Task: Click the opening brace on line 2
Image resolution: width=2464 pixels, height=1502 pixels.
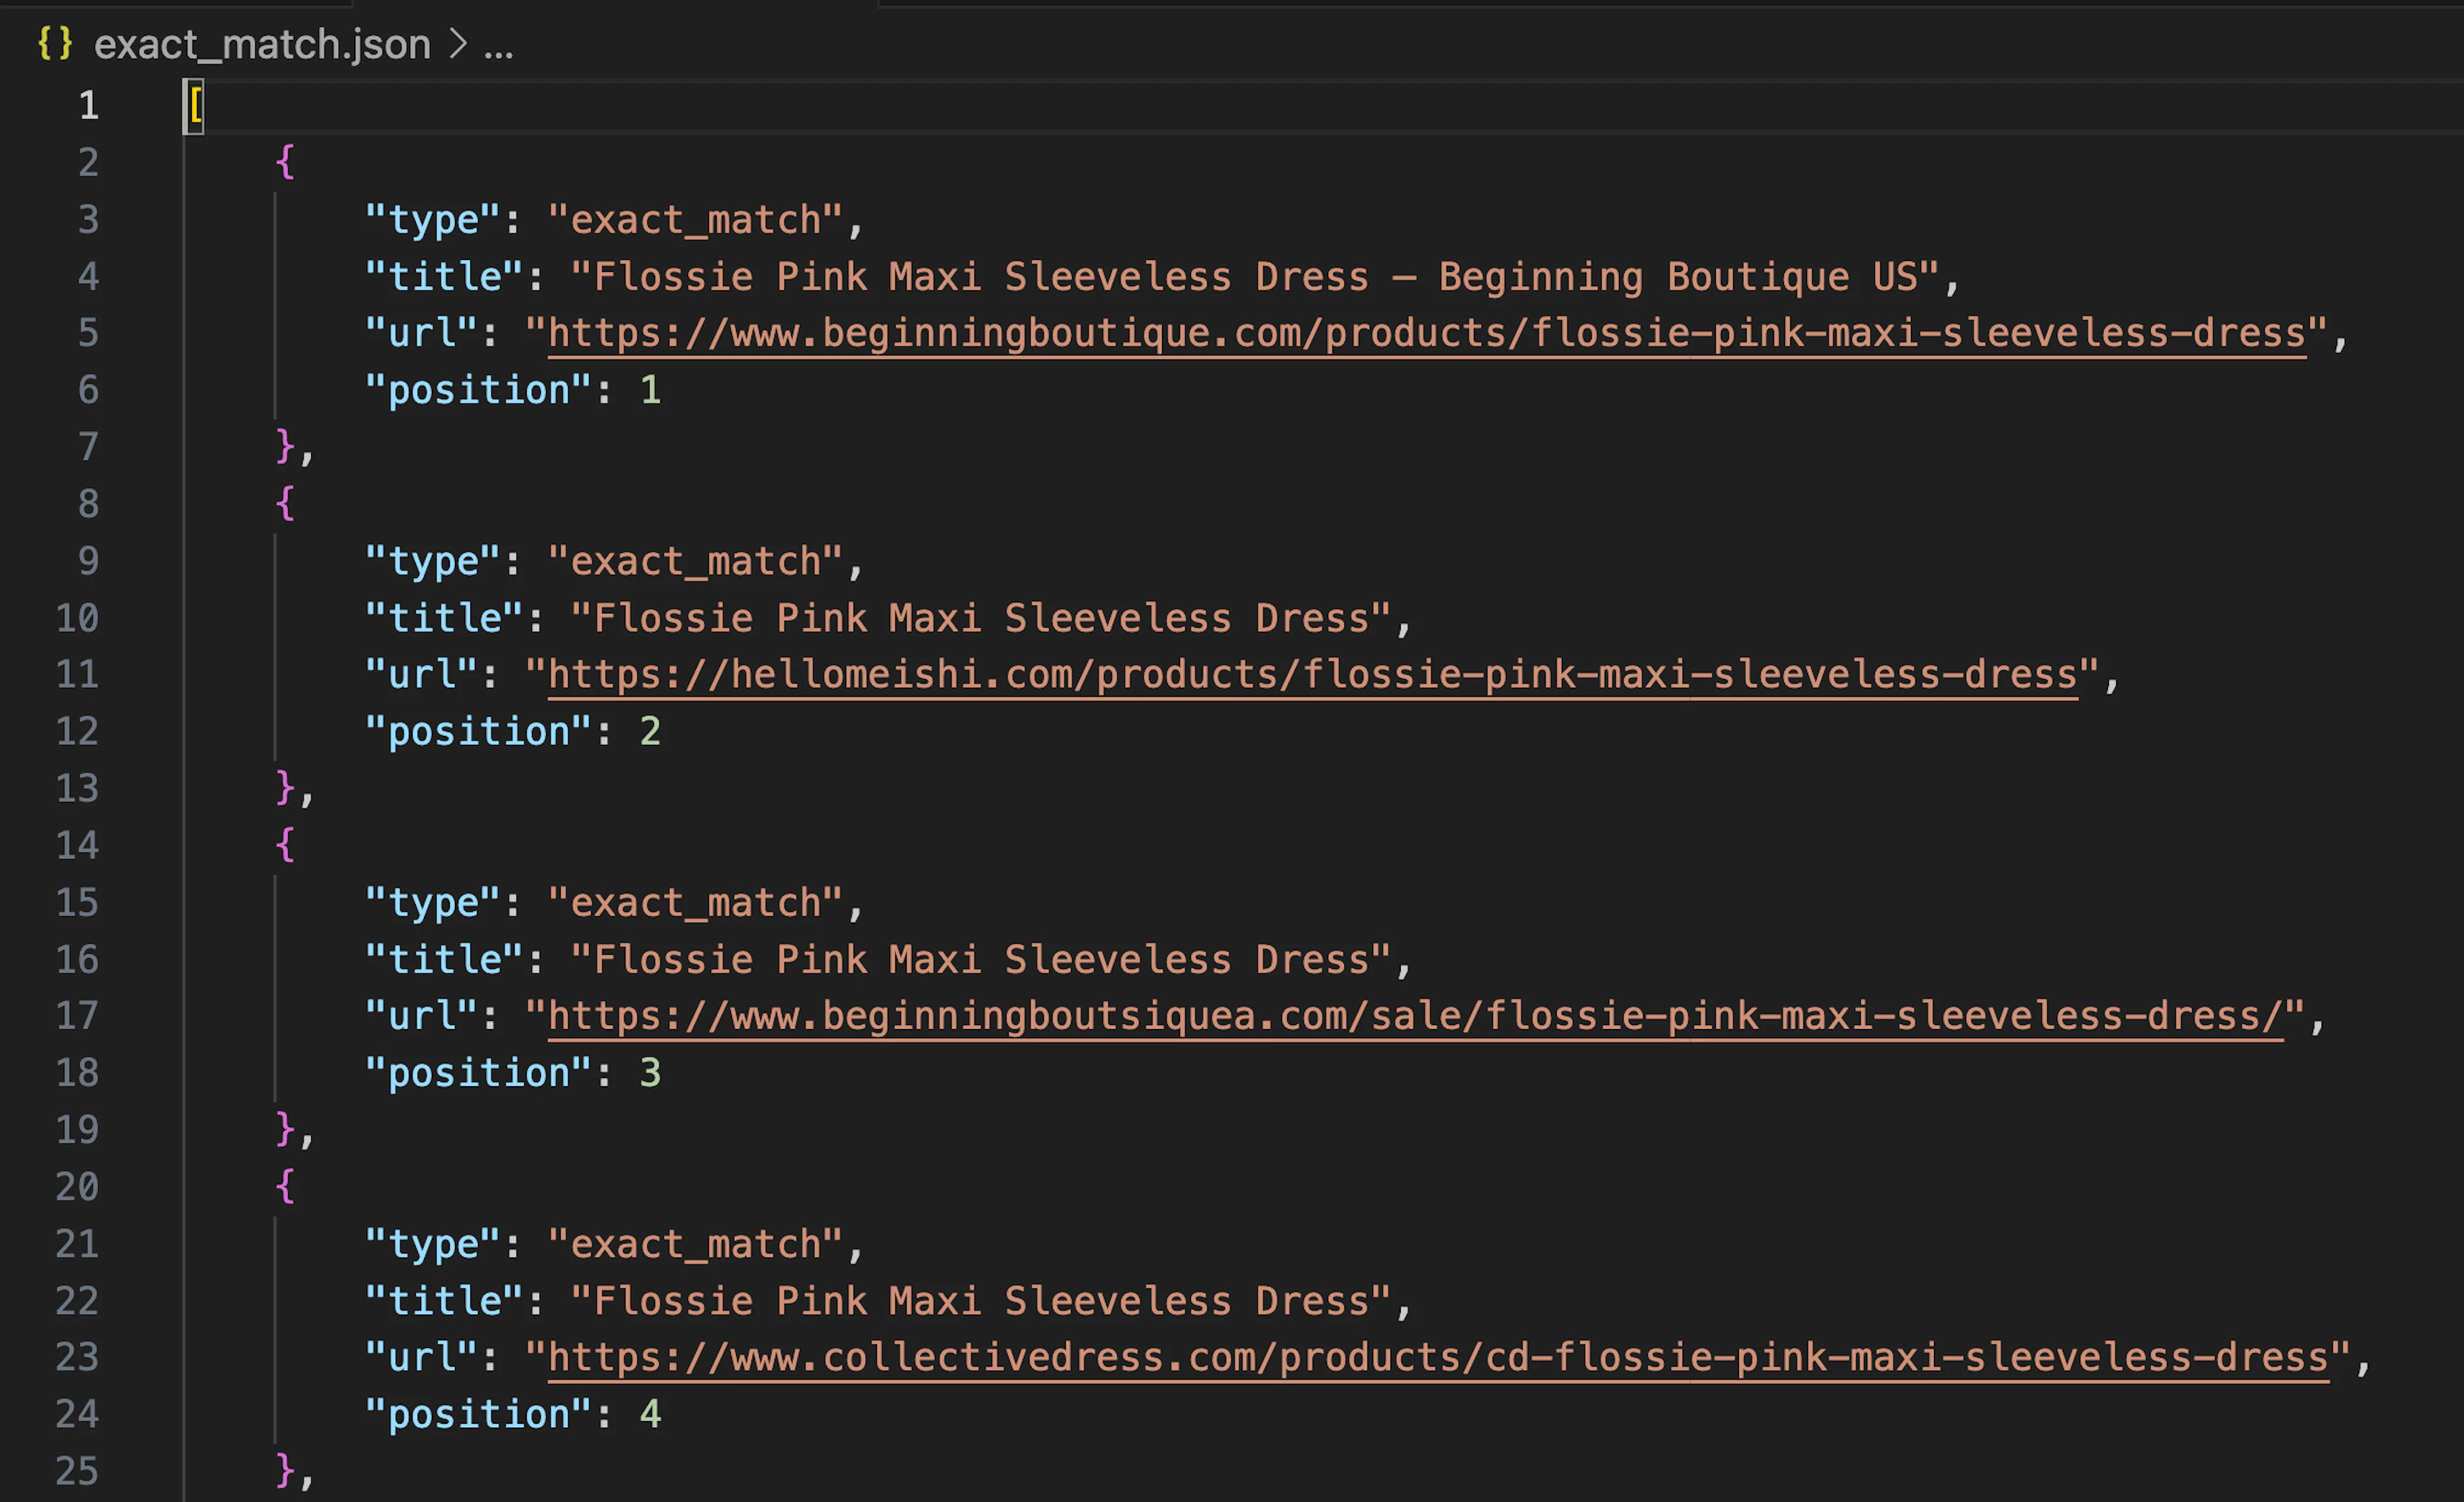Action: (285, 162)
